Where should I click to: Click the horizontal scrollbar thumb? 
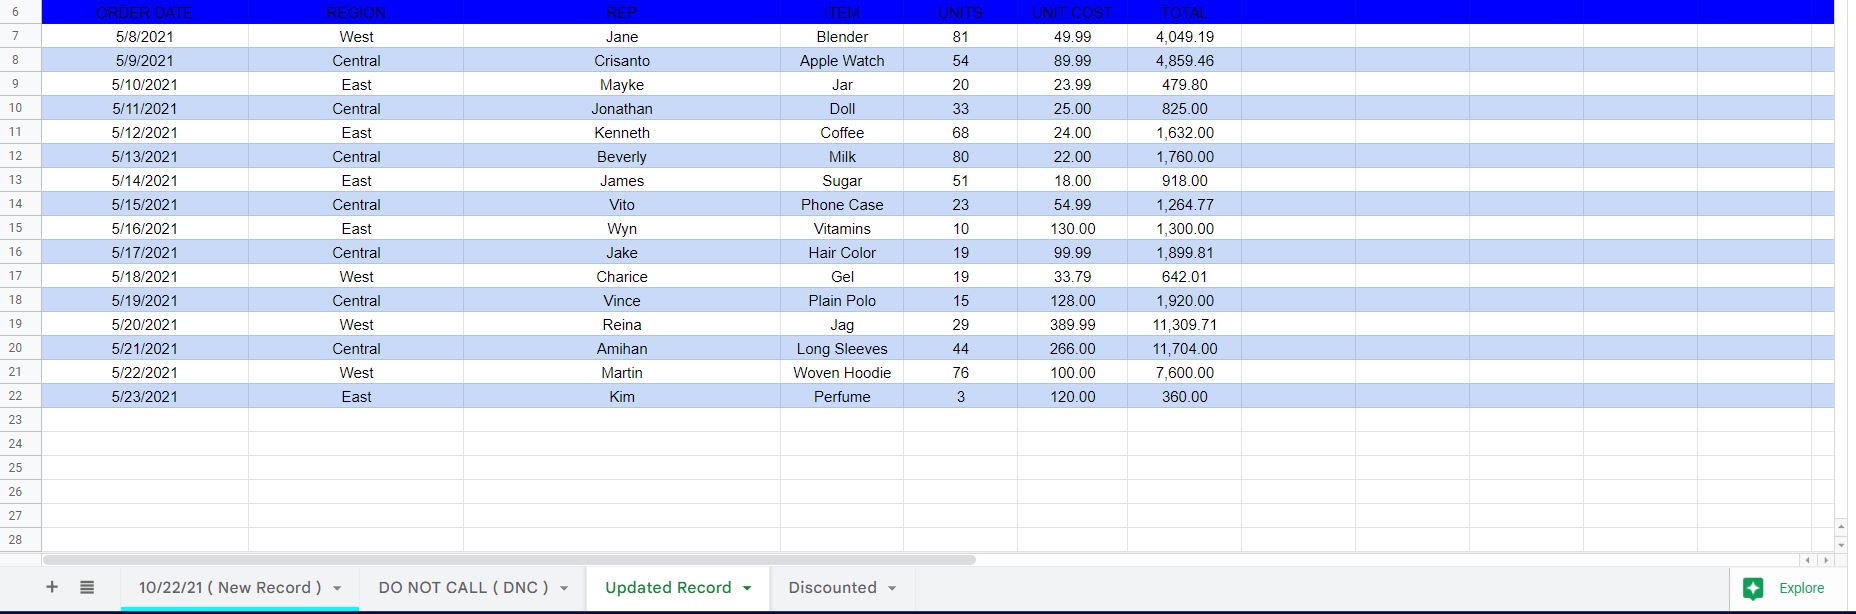(509, 560)
